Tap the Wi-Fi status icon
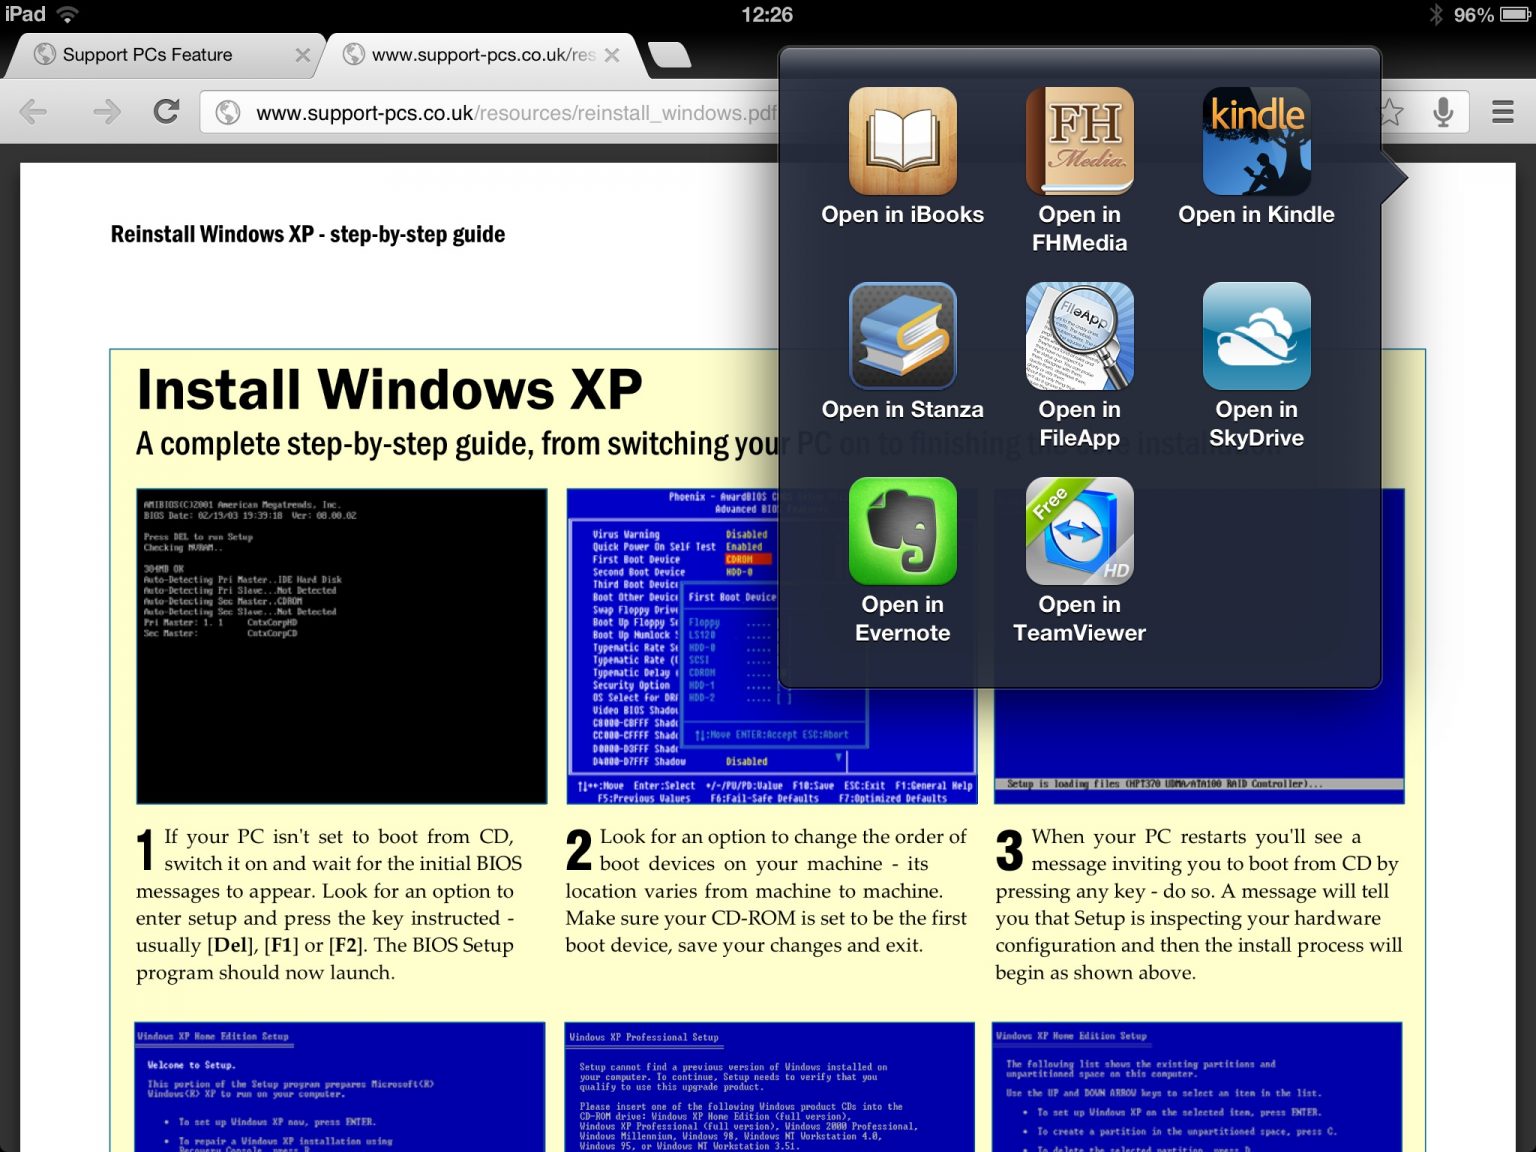Screen dimensions: 1536x1152 [x=67, y=14]
